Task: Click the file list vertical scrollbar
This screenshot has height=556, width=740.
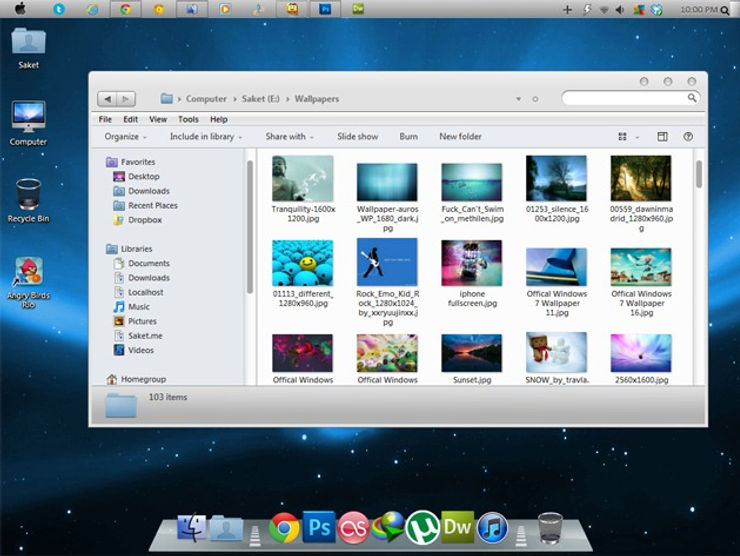Action: (698, 174)
